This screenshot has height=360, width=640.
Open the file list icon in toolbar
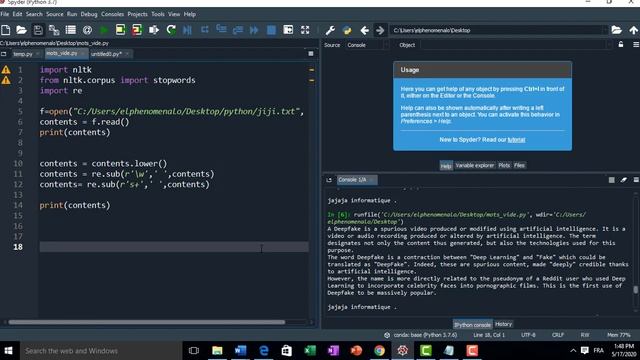(71, 30)
